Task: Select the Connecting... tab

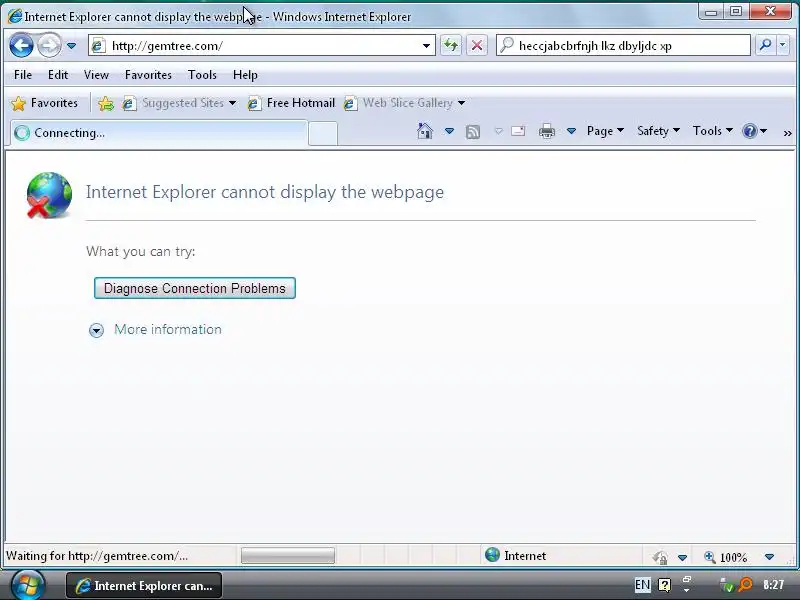Action: point(159,133)
